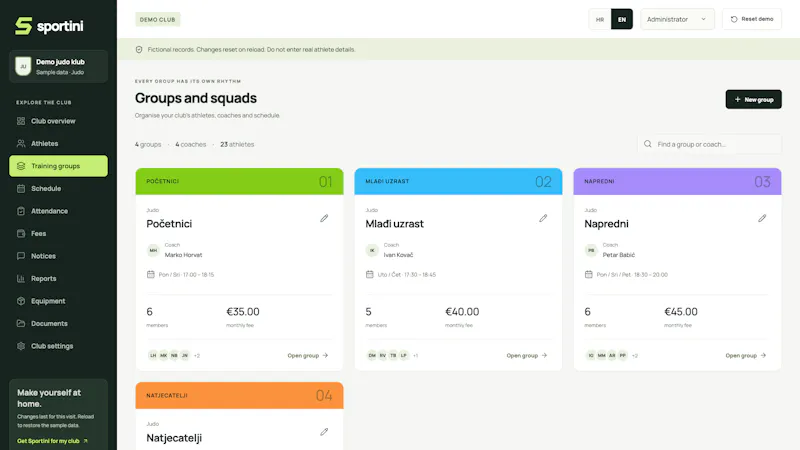Viewport: 800px width, 450px height.
Task: Click the orange Natjecatelji 04 header
Action: [x=239, y=395]
